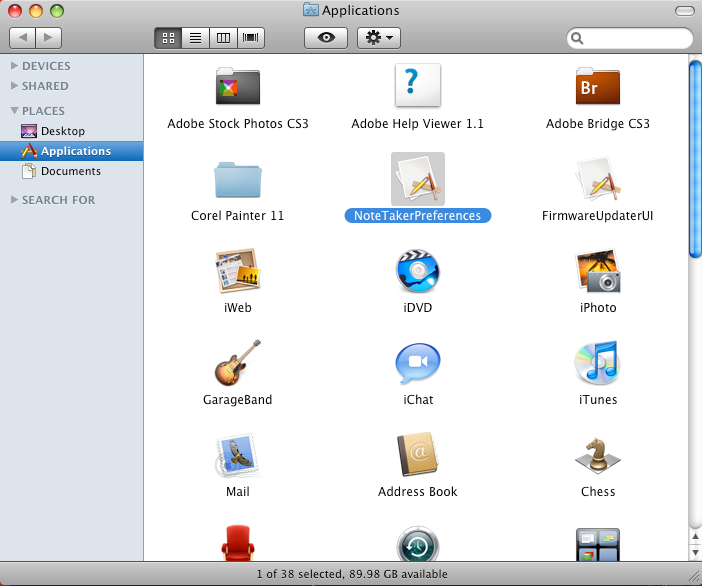Select the Adobe Help Viewer 1.1 icon
Image resolution: width=702 pixels, height=586 pixels.
tap(418, 85)
